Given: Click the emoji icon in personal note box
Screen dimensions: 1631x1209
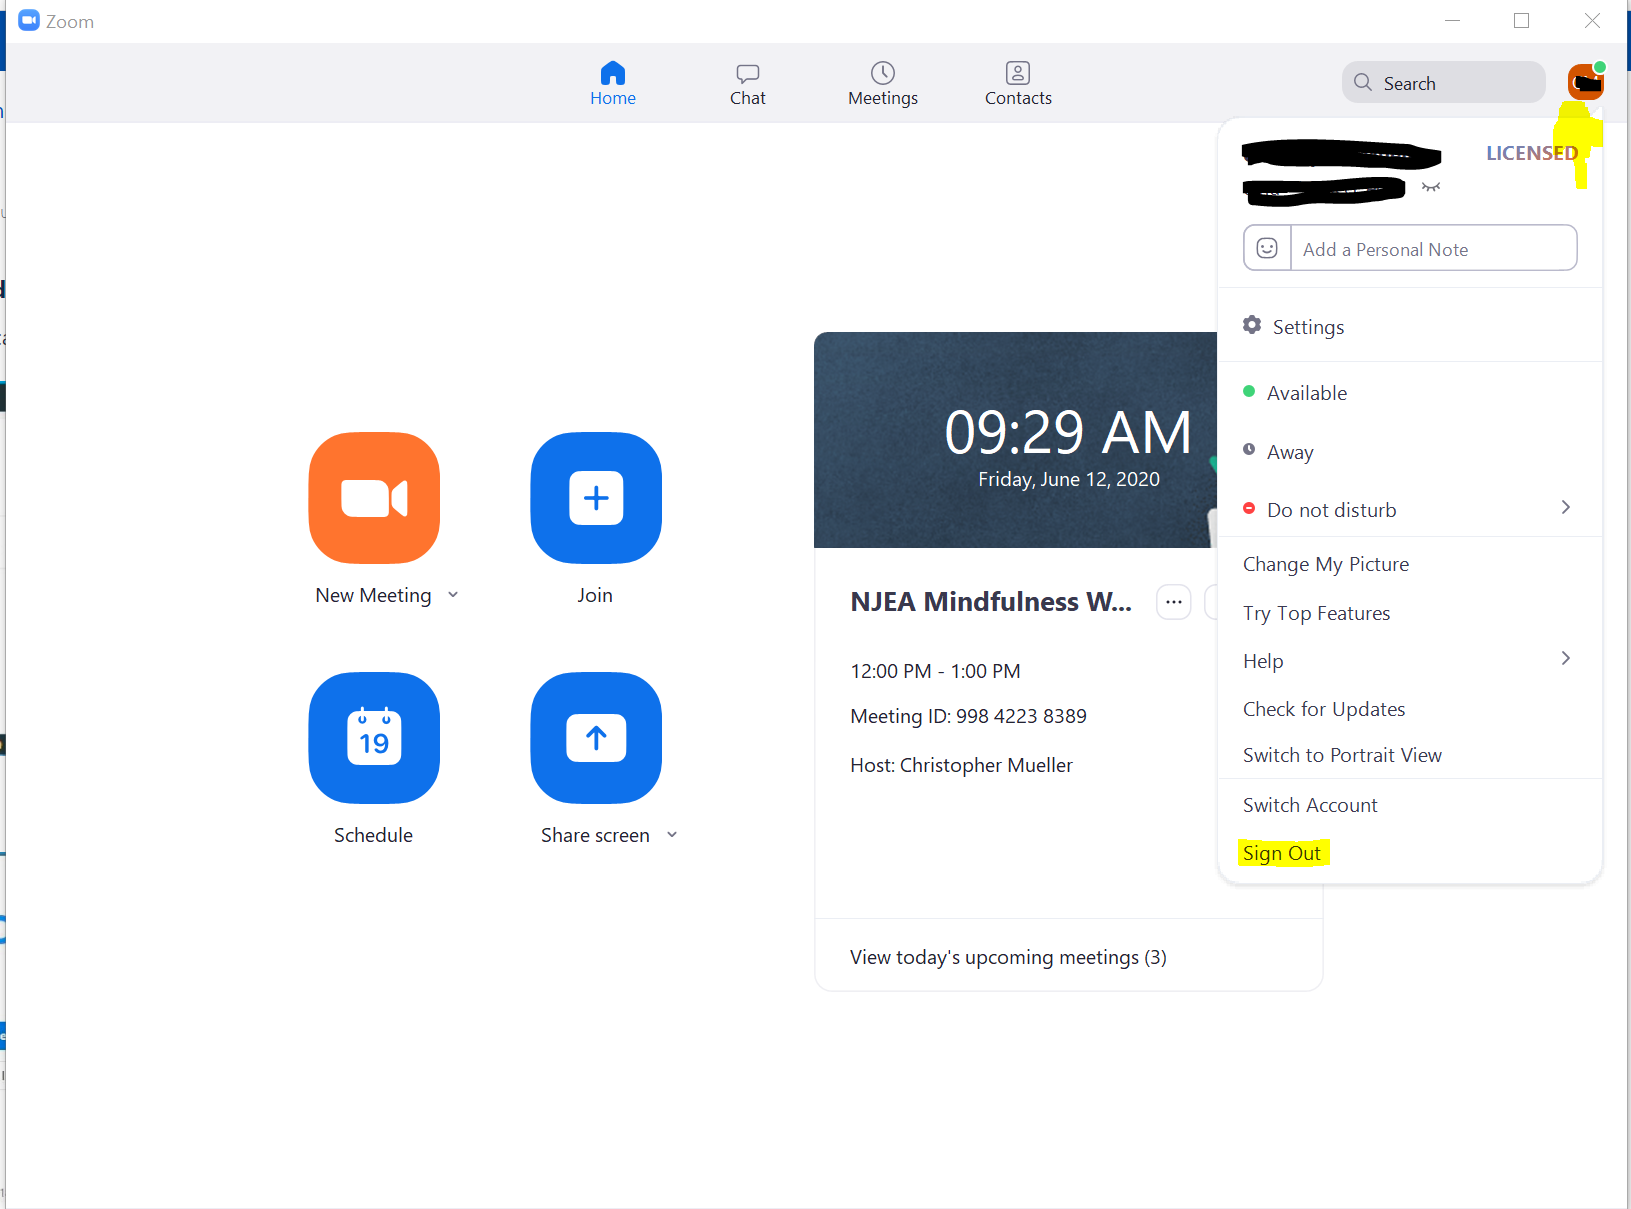Looking at the screenshot, I should 1267,248.
